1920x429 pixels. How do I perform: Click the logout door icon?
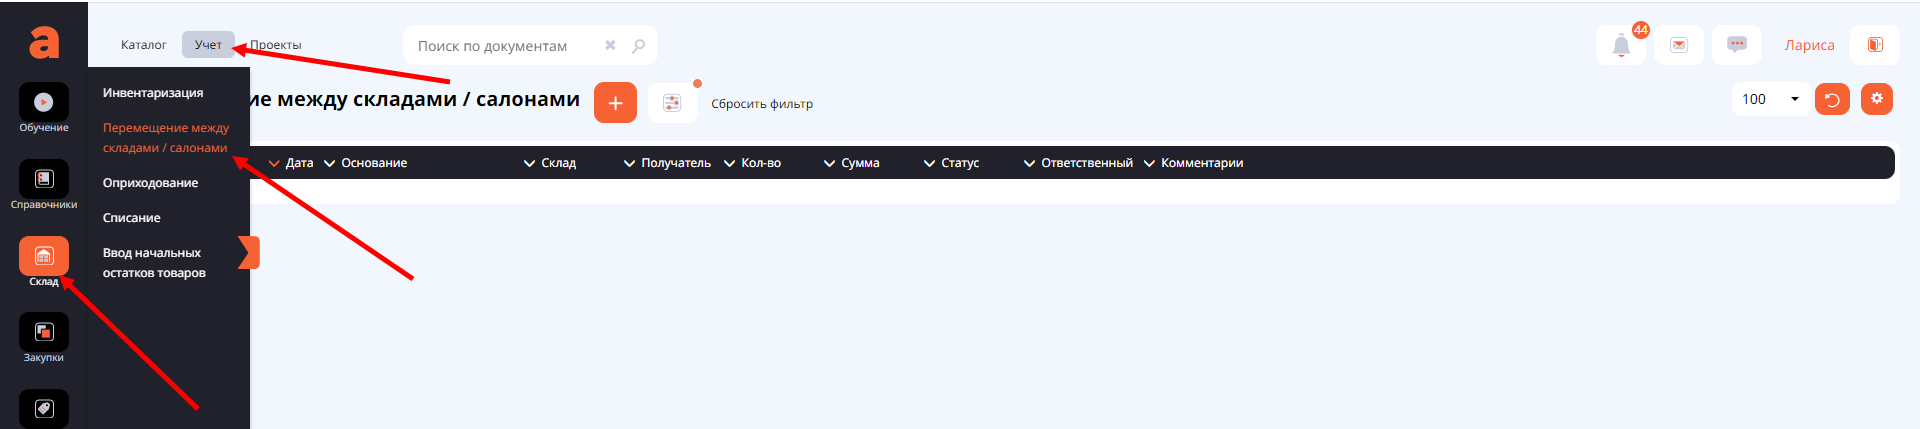click(1874, 45)
